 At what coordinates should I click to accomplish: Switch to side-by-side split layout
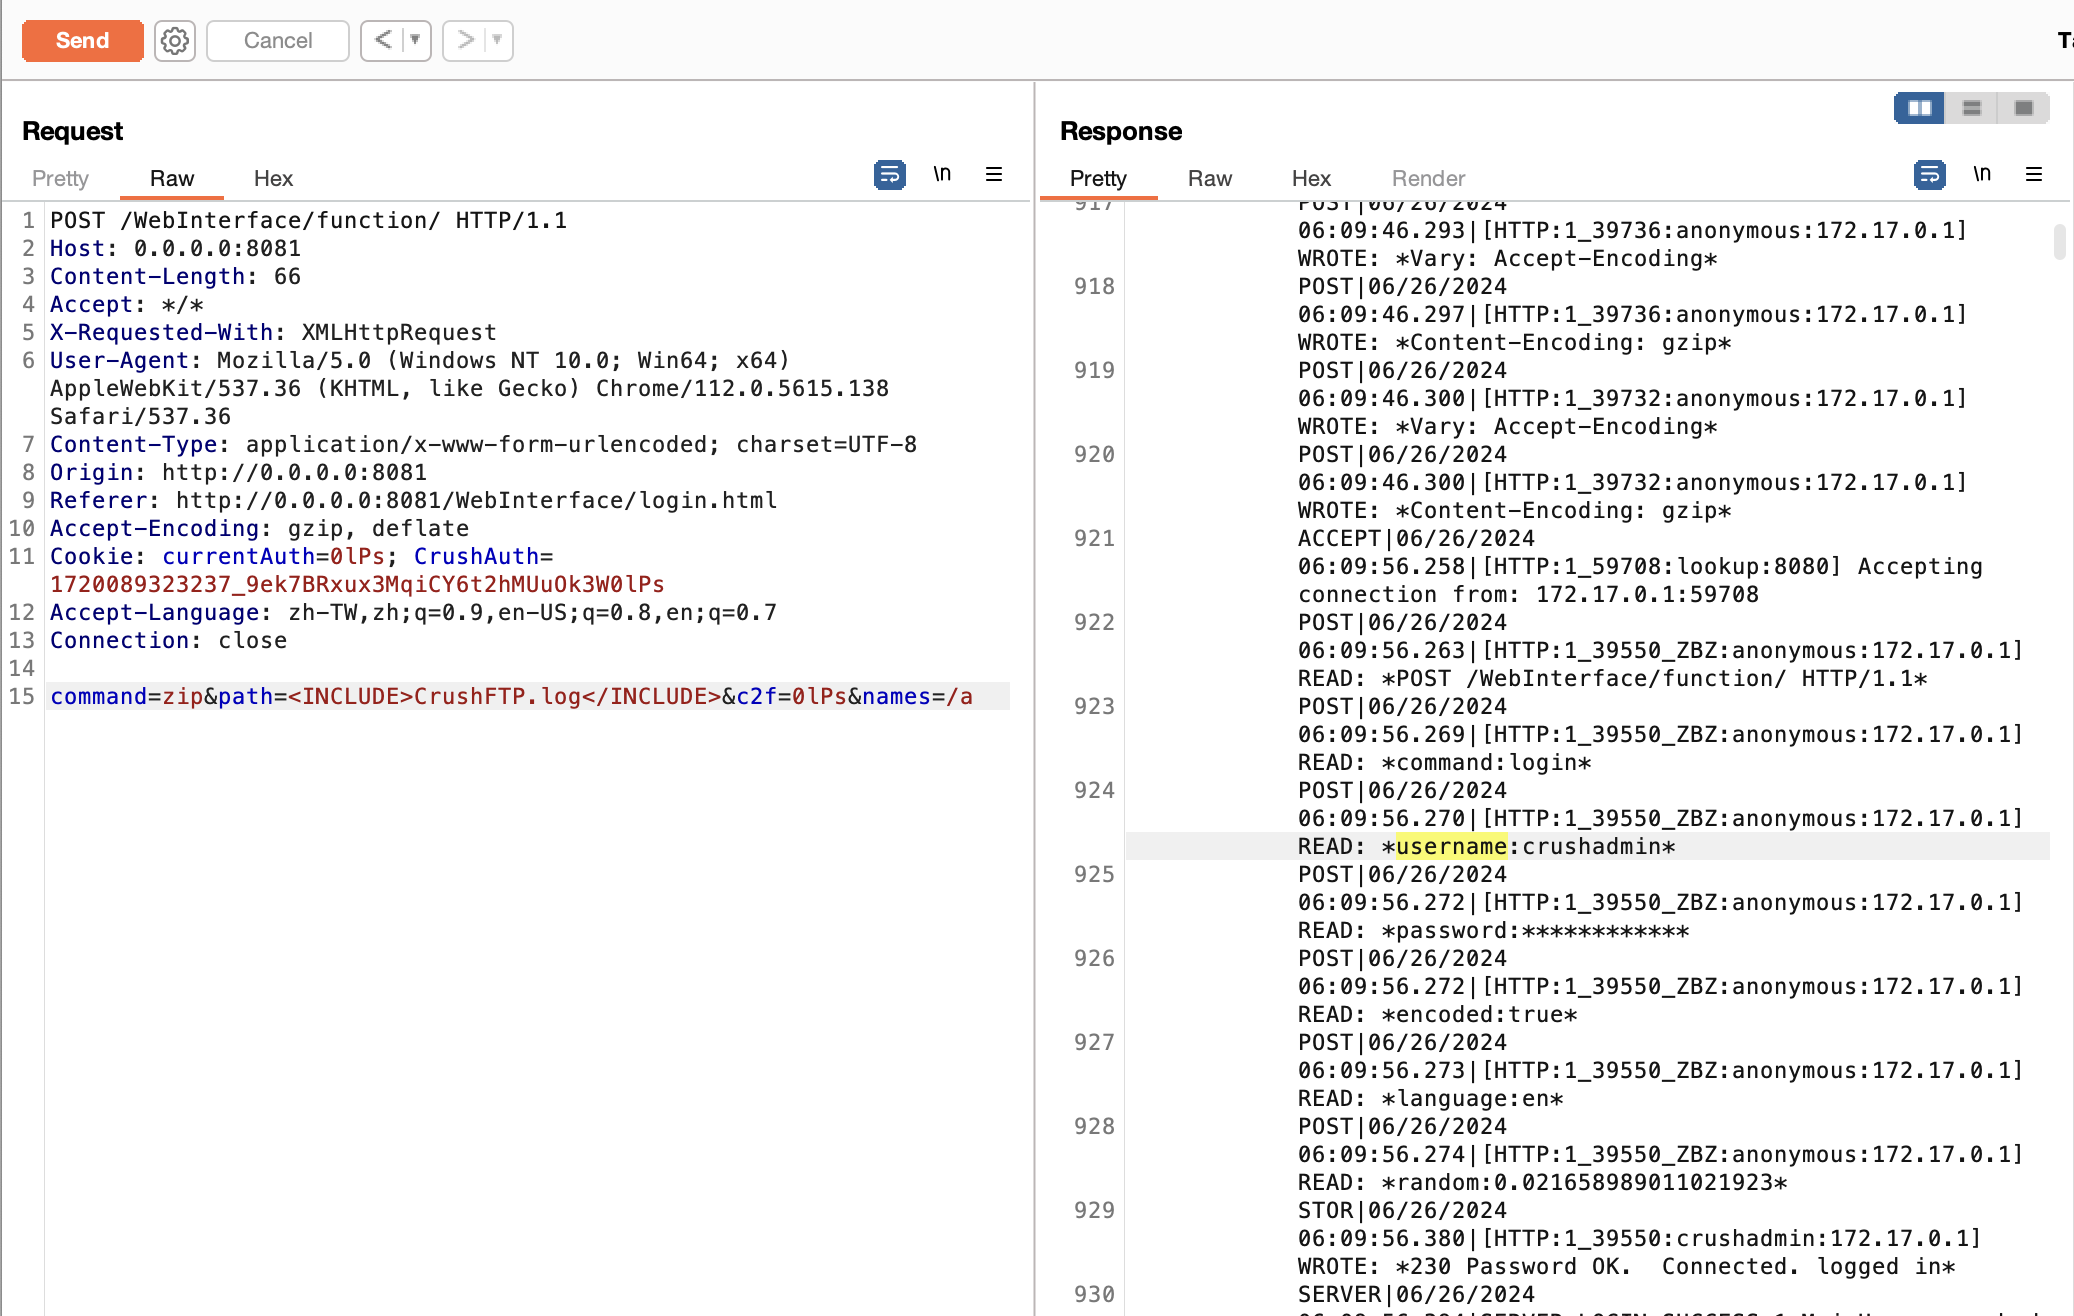1919,108
